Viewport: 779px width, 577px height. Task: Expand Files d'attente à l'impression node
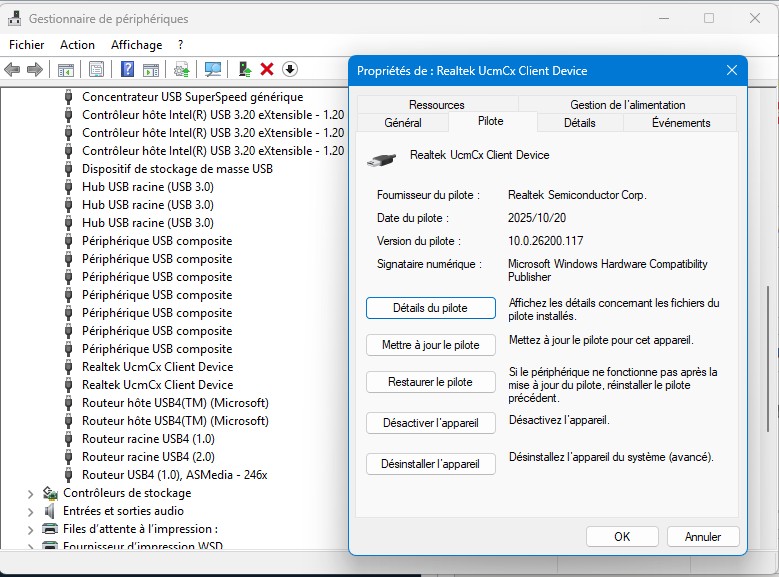pyautogui.click(x=30, y=529)
